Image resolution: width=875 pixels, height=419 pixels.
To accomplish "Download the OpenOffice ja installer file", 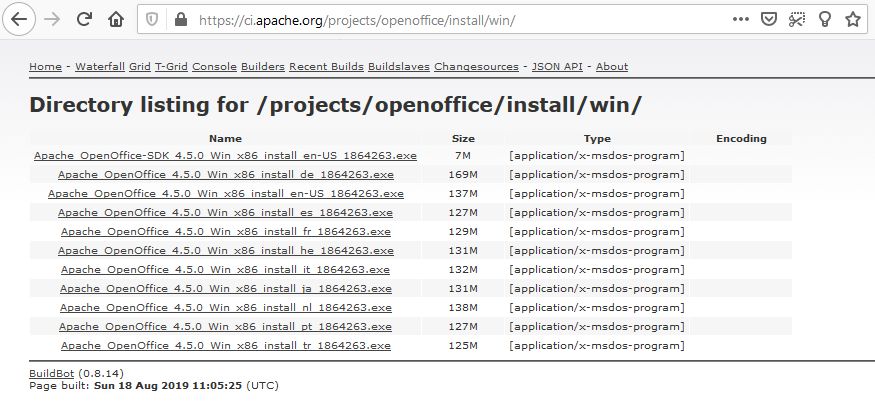I will pyautogui.click(x=226, y=289).
